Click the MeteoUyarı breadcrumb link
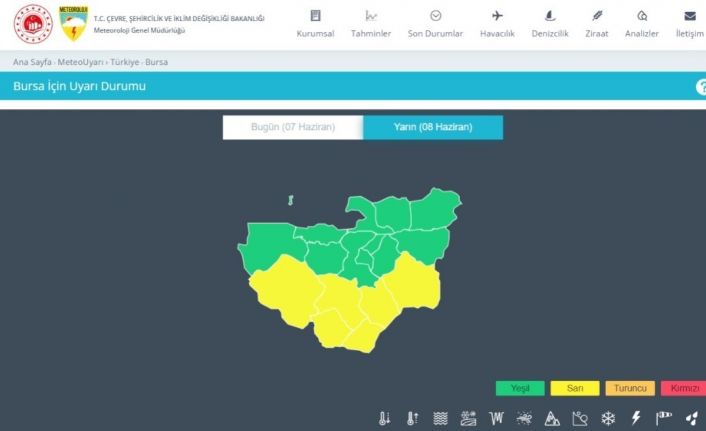Viewport: 706px width, 431px height. coord(83,62)
